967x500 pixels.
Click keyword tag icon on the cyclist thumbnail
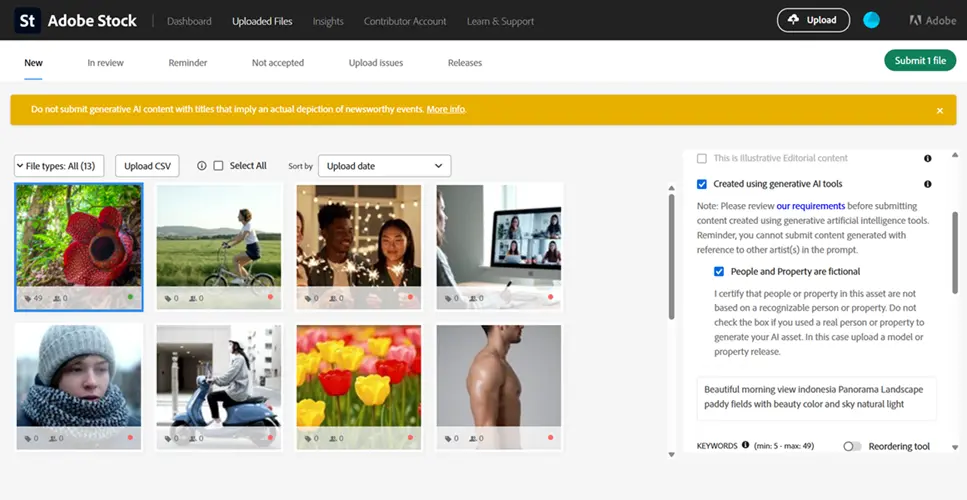pyautogui.click(x=168, y=298)
